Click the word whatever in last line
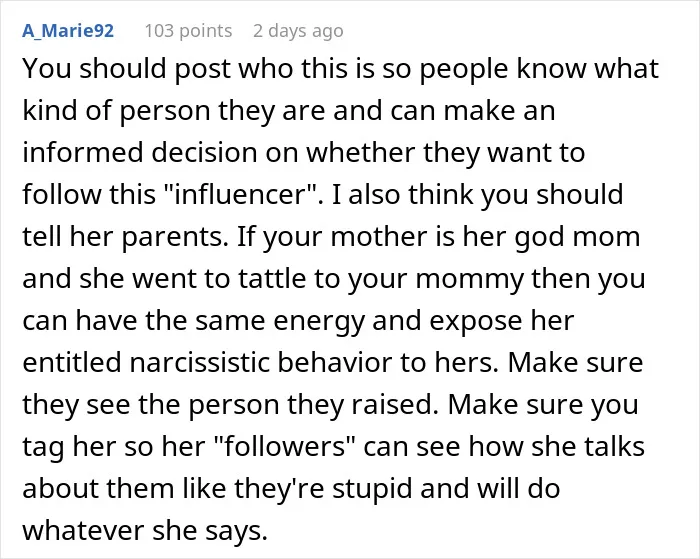Viewport: 700px width, 559px height. coord(83,530)
